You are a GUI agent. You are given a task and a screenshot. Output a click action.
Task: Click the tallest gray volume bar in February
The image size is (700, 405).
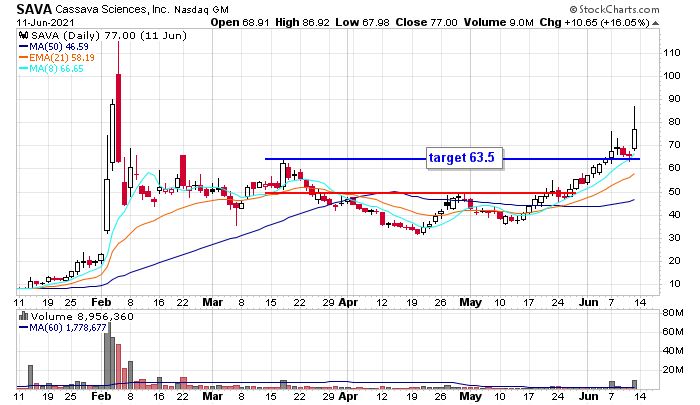point(108,355)
